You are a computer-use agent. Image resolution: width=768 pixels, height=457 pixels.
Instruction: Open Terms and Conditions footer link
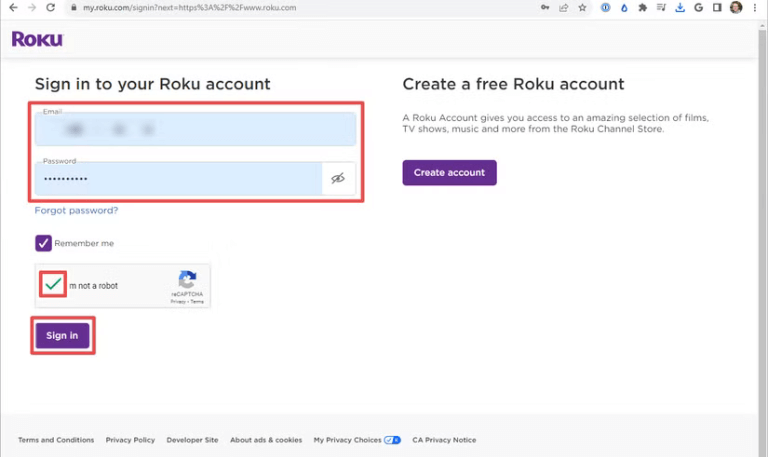coord(56,440)
